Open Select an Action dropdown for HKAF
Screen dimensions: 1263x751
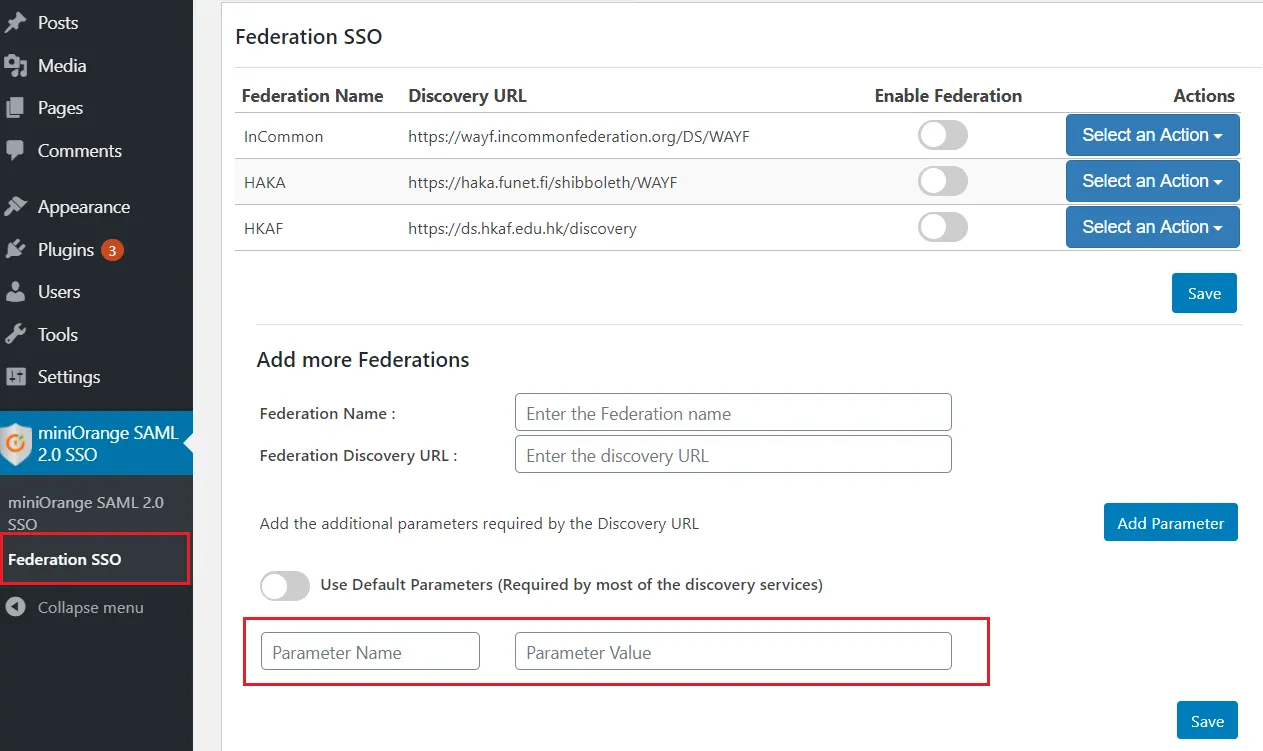[x=1152, y=227]
